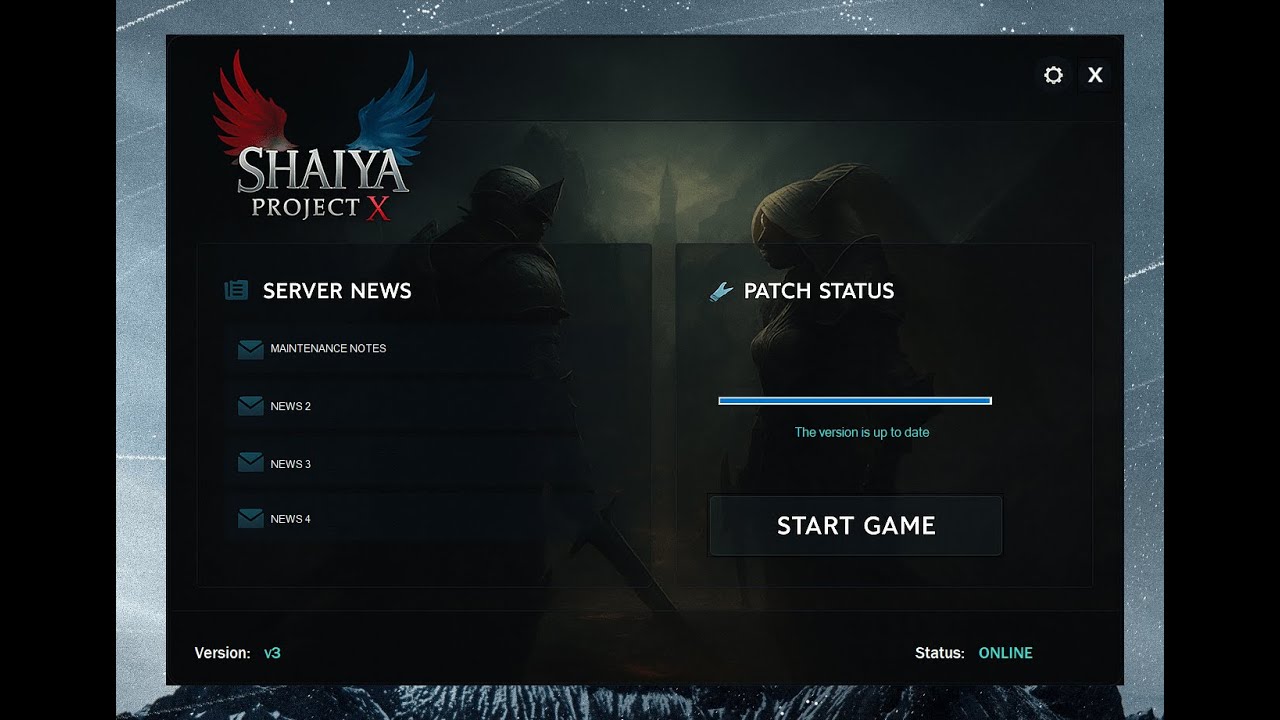Click the blue patch progress bar
Image resolution: width=1280 pixels, height=720 pixels.
855,401
